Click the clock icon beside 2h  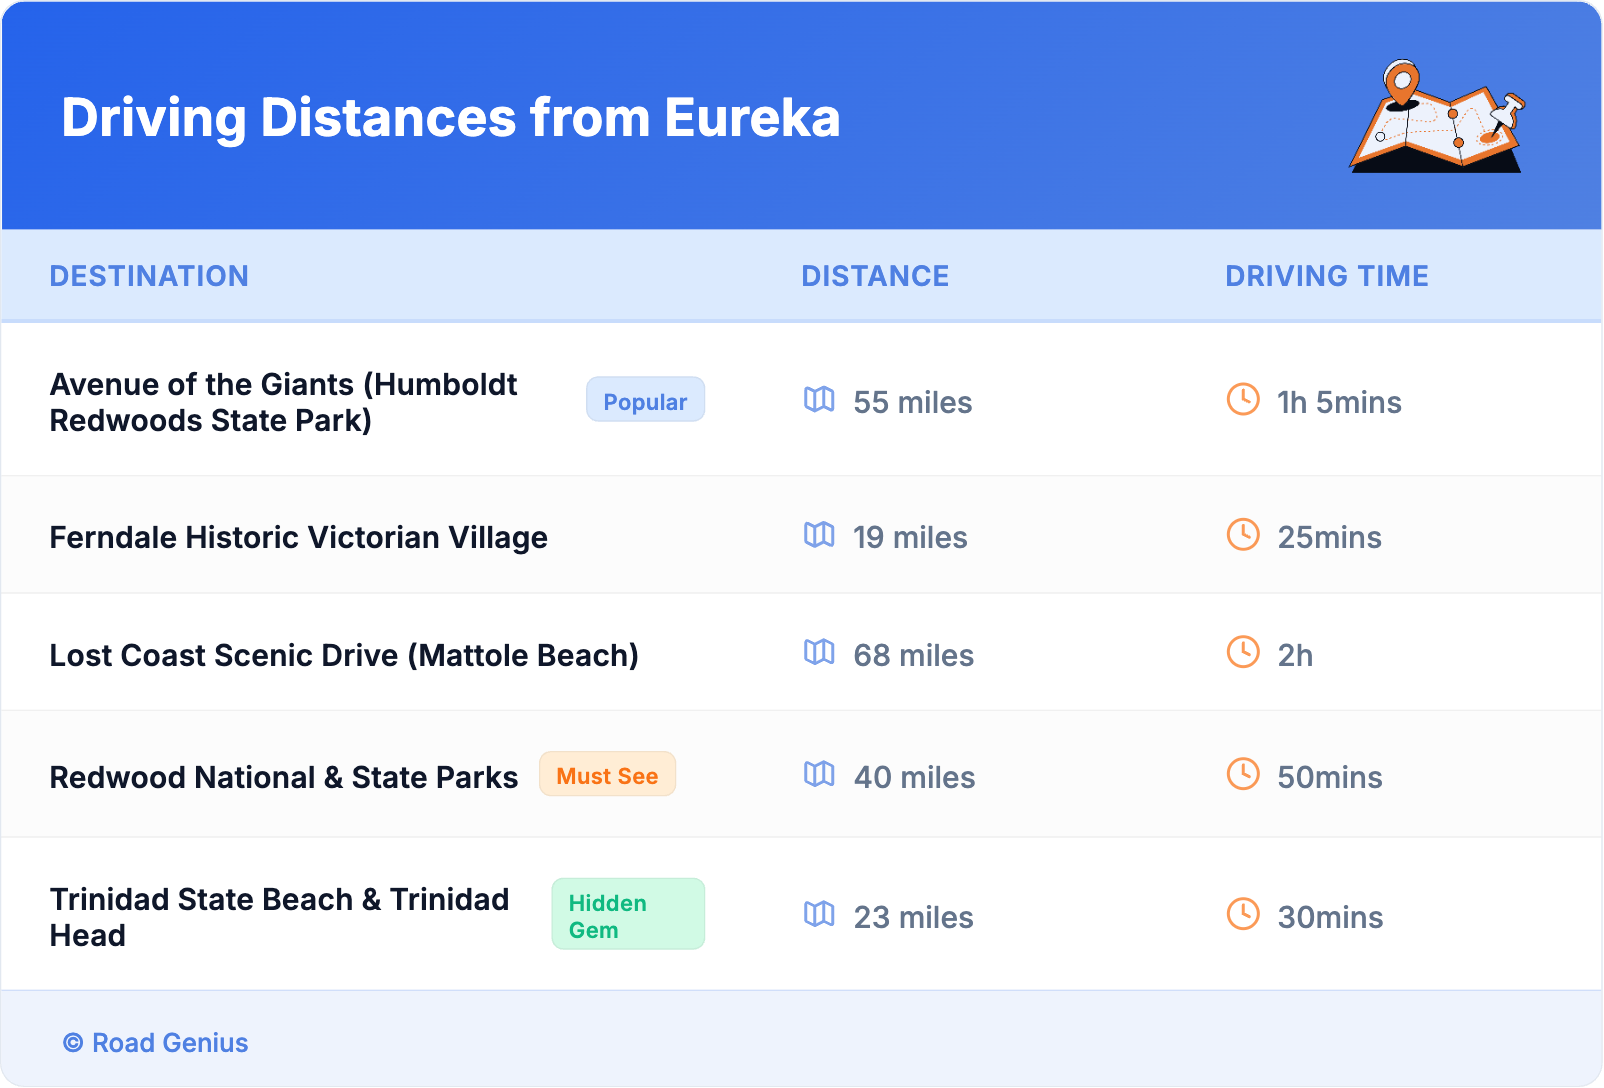1243,652
